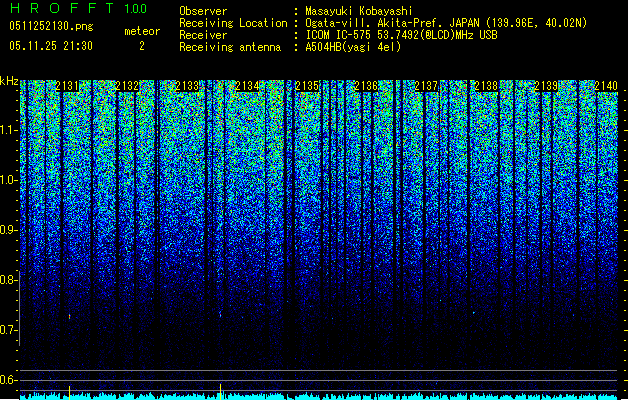Click the 2133 time marker
This screenshot has height=400, width=629.
click(x=187, y=86)
